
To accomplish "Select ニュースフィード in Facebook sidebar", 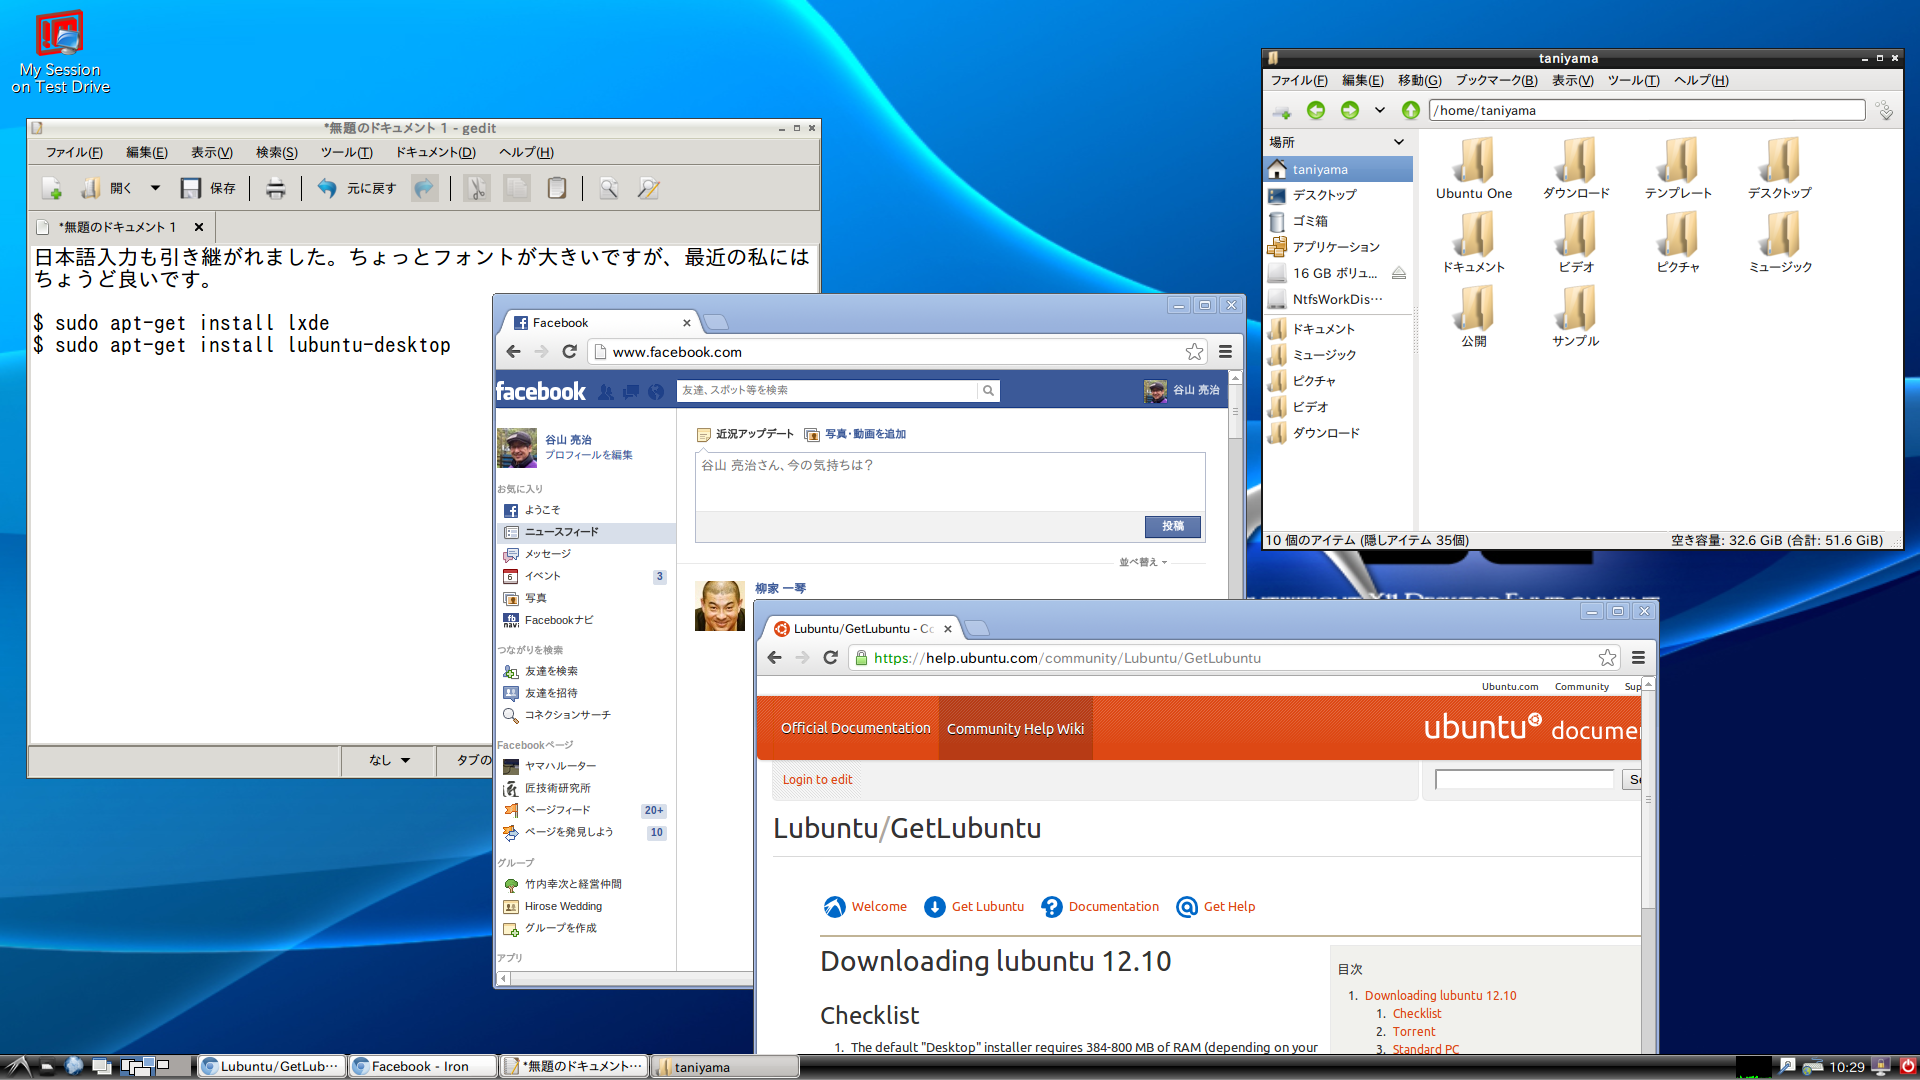I will pyautogui.click(x=586, y=532).
